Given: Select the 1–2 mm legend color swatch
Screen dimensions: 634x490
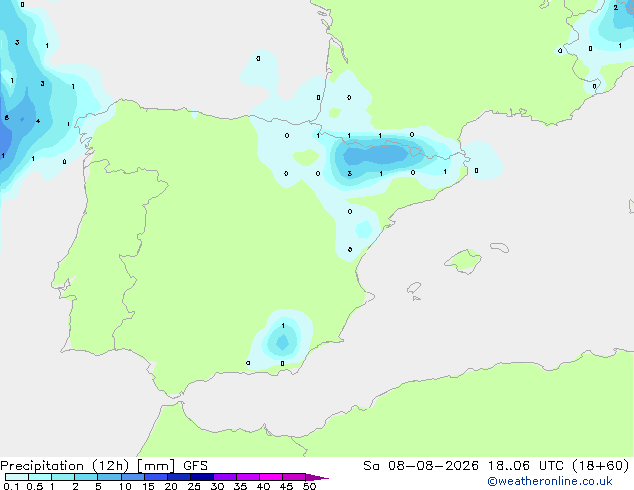Looking at the screenshot, I should 63,477.
